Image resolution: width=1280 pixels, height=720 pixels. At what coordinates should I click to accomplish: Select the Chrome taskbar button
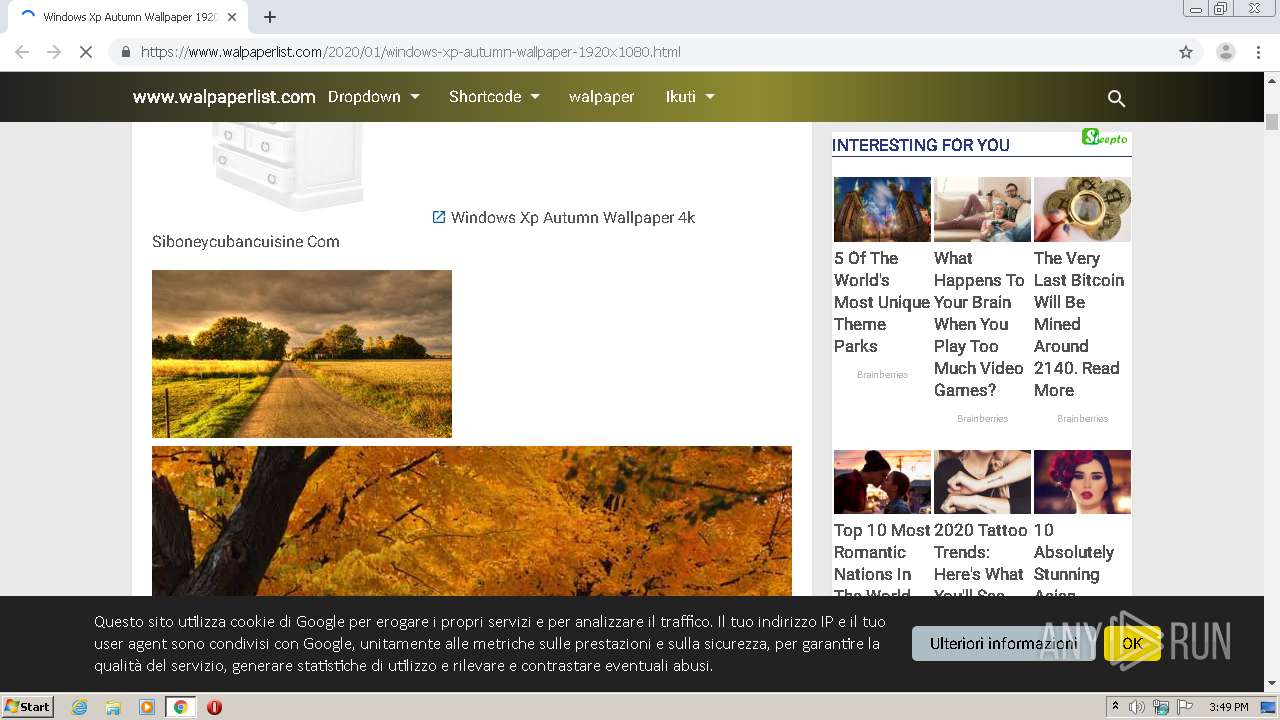(180, 707)
